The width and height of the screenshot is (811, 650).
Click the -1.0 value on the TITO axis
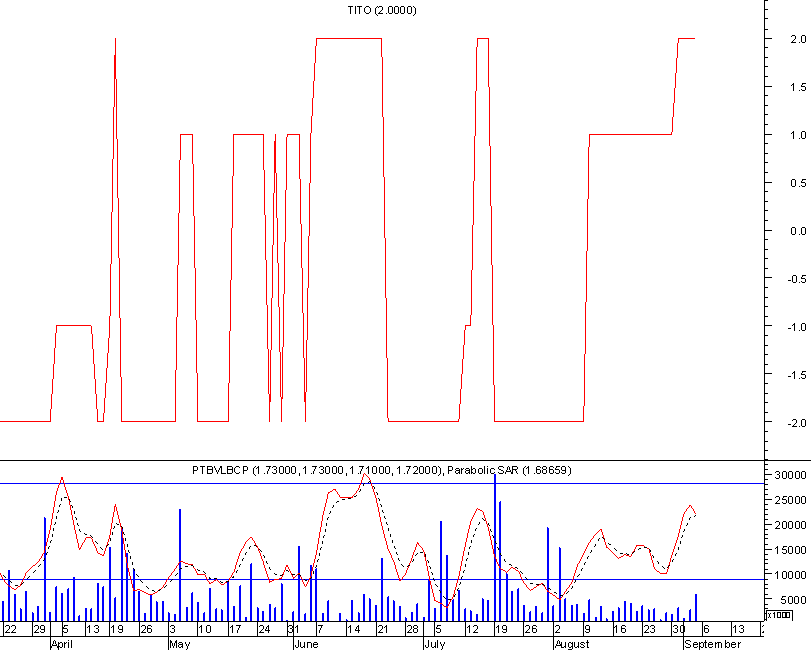[x=797, y=327]
